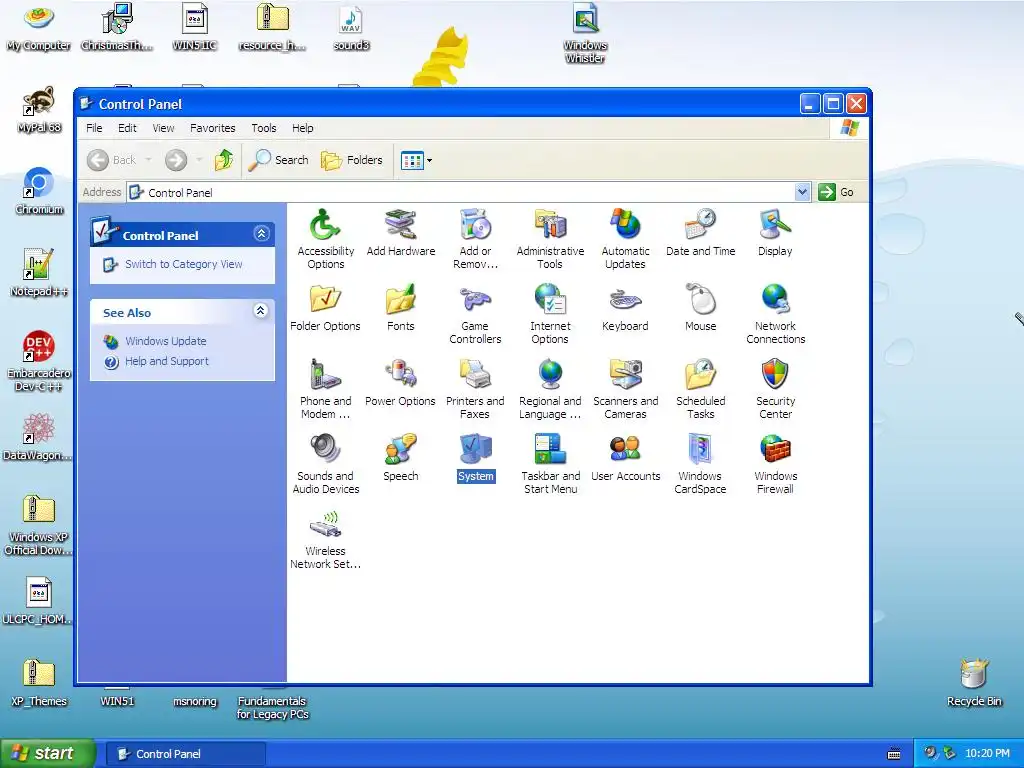Select Scanners and Cameras icon
This screenshot has width=1024, height=768.
pos(626,376)
